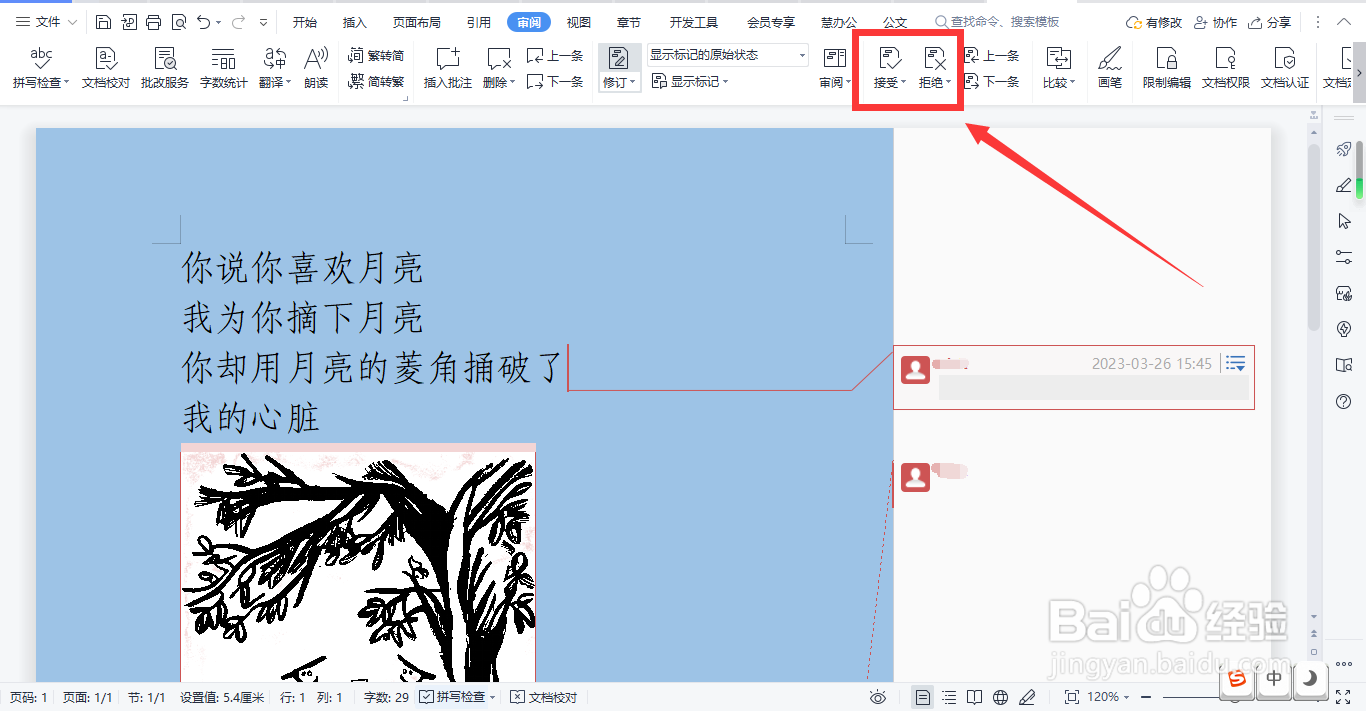Open 批改服务 correction service
Viewport: 1366px width, 711px height.
(x=165, y=69)
